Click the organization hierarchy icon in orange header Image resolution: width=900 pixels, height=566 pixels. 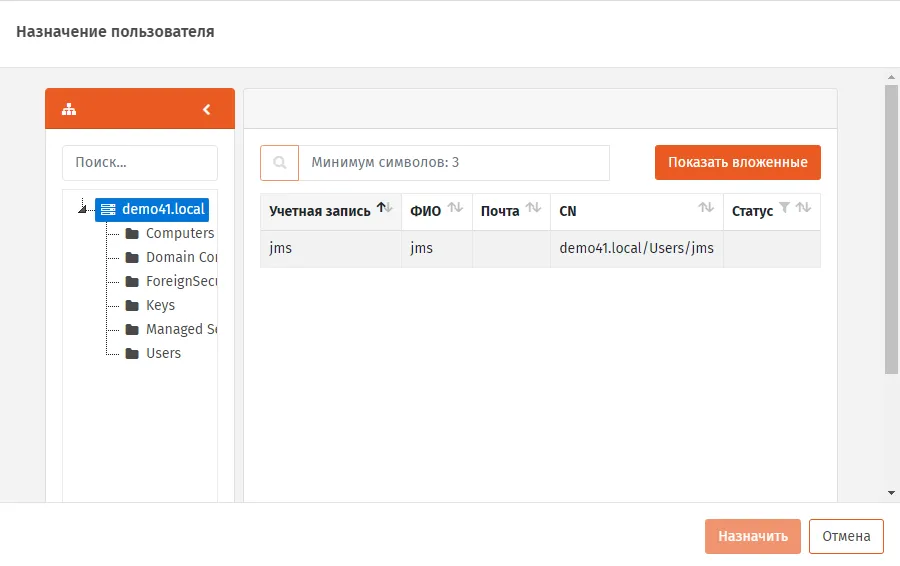69,109
